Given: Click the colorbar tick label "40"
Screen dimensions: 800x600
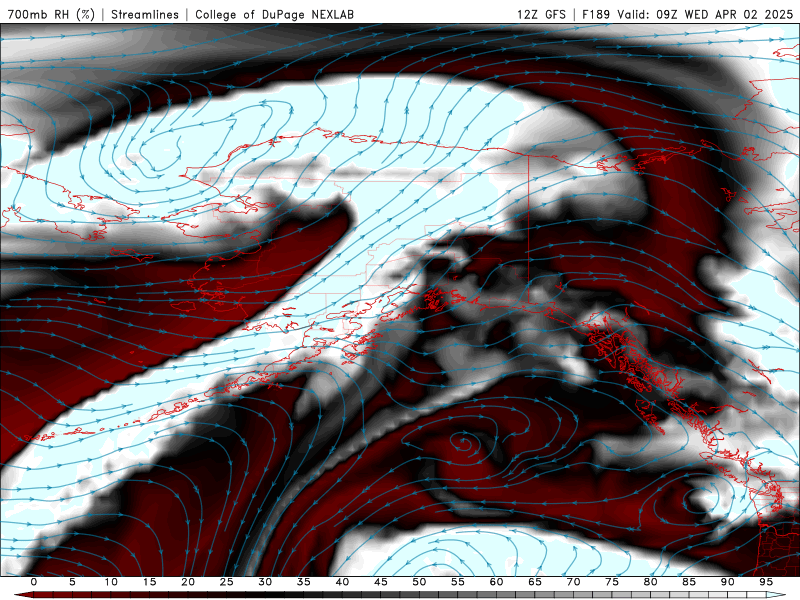Looking at the screenshot, I should coord(342,582).
